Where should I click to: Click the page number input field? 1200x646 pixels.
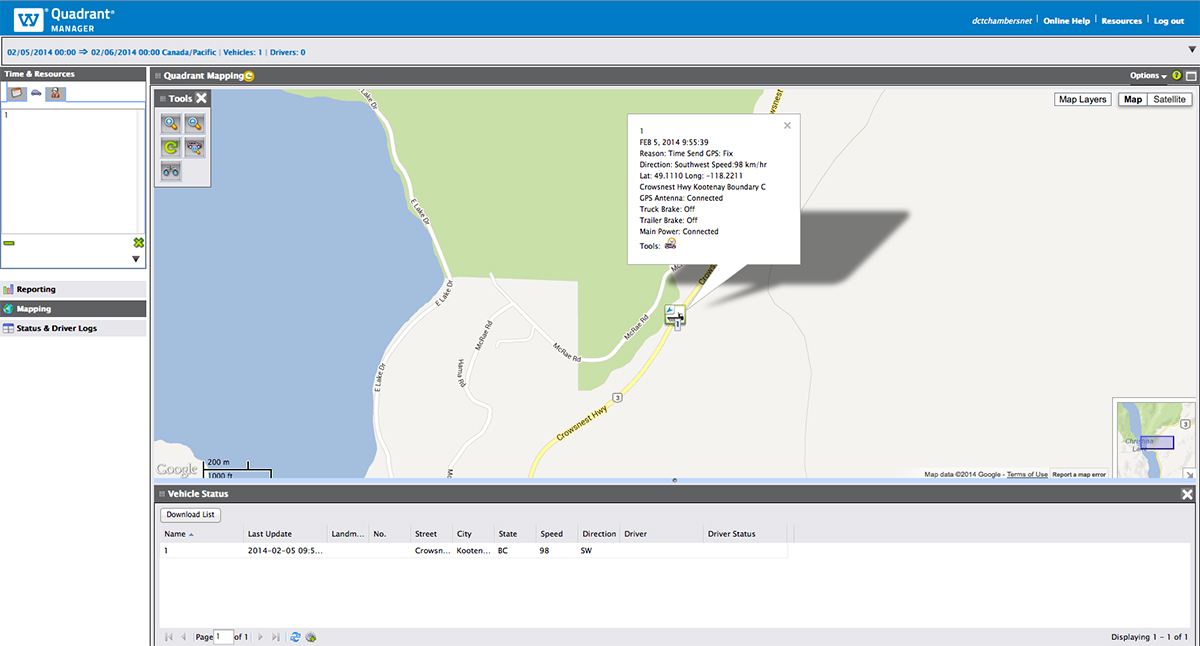[x=223, y=636]
